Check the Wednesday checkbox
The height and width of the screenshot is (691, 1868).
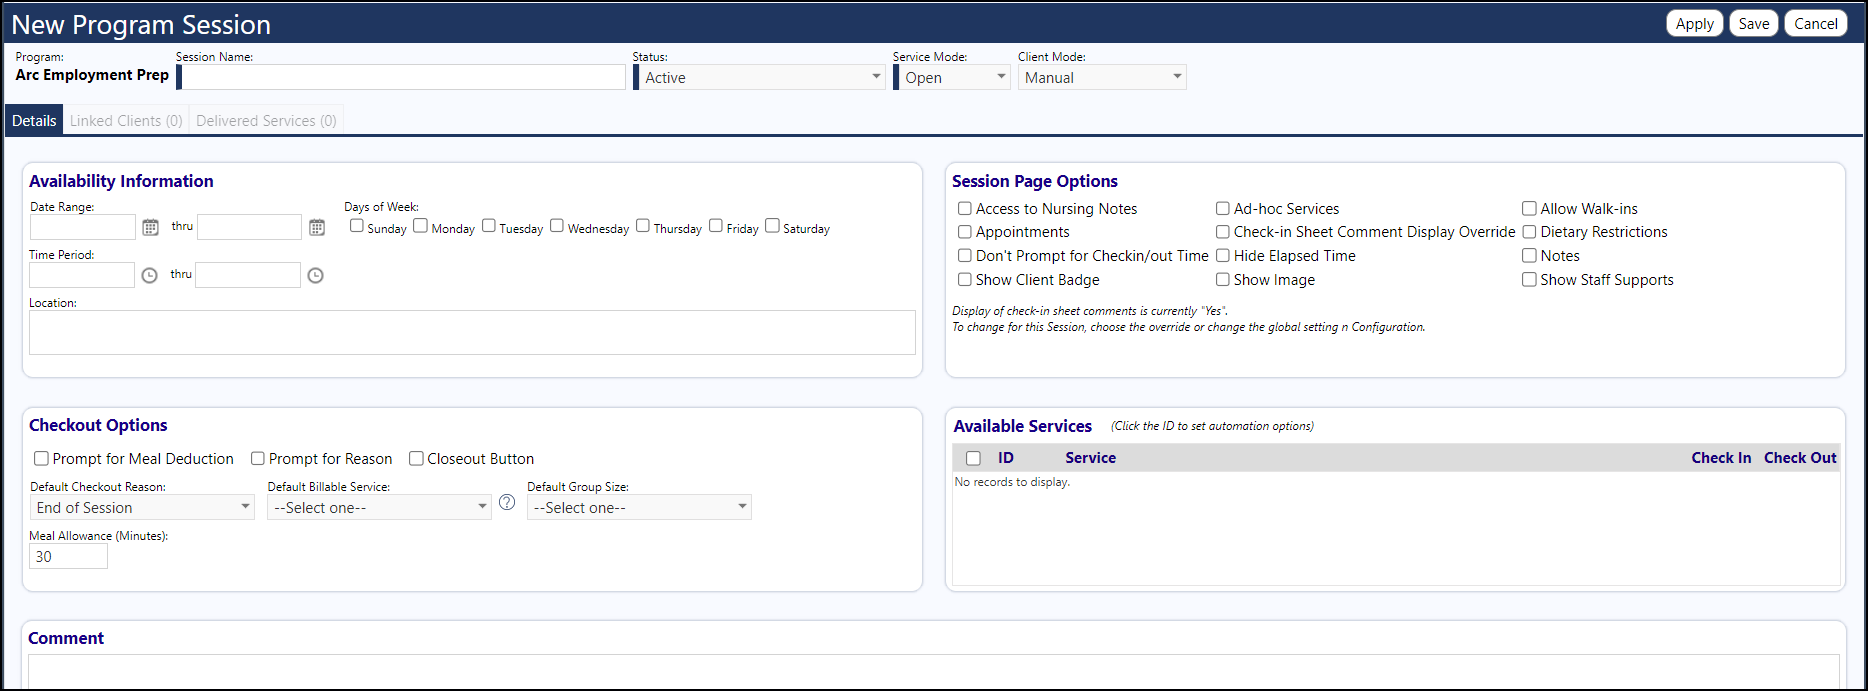(x=557, y=226)
